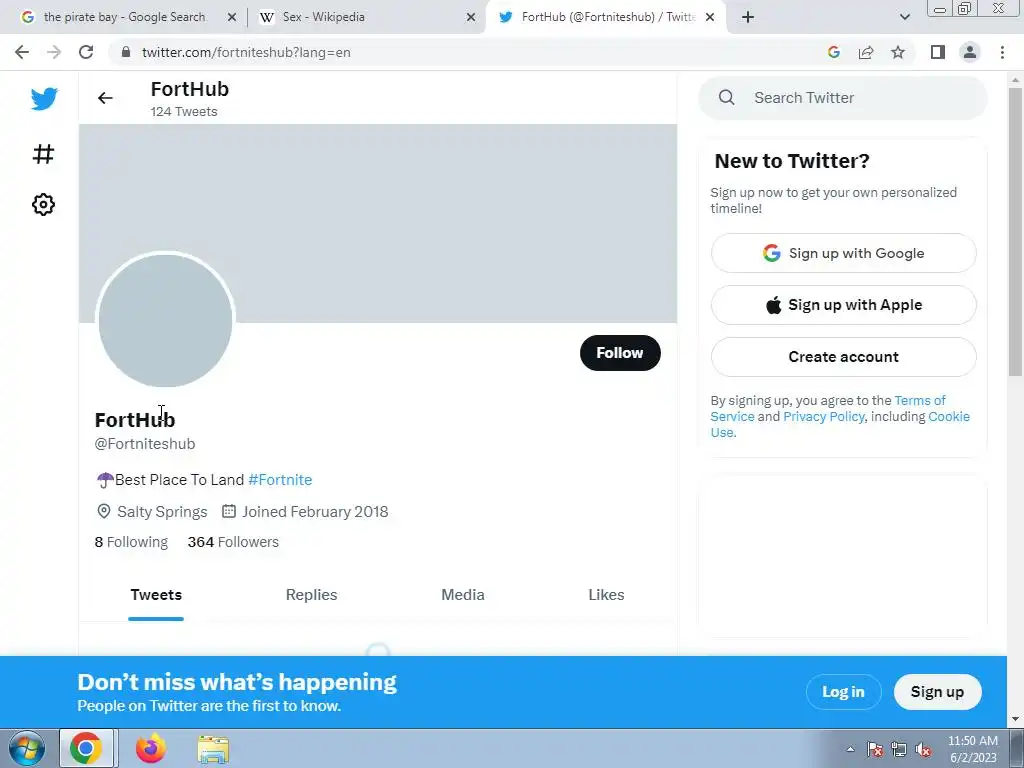Screen dimensions: 1024x768
Task: Switch to the Replies tab
Action: click(x=311, y=595)
